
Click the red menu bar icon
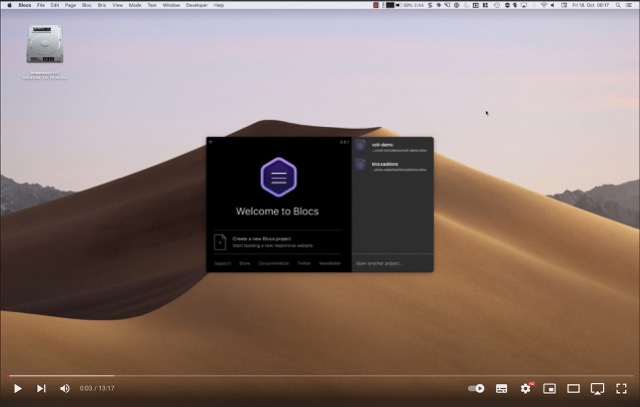click(x=376, y=5)
